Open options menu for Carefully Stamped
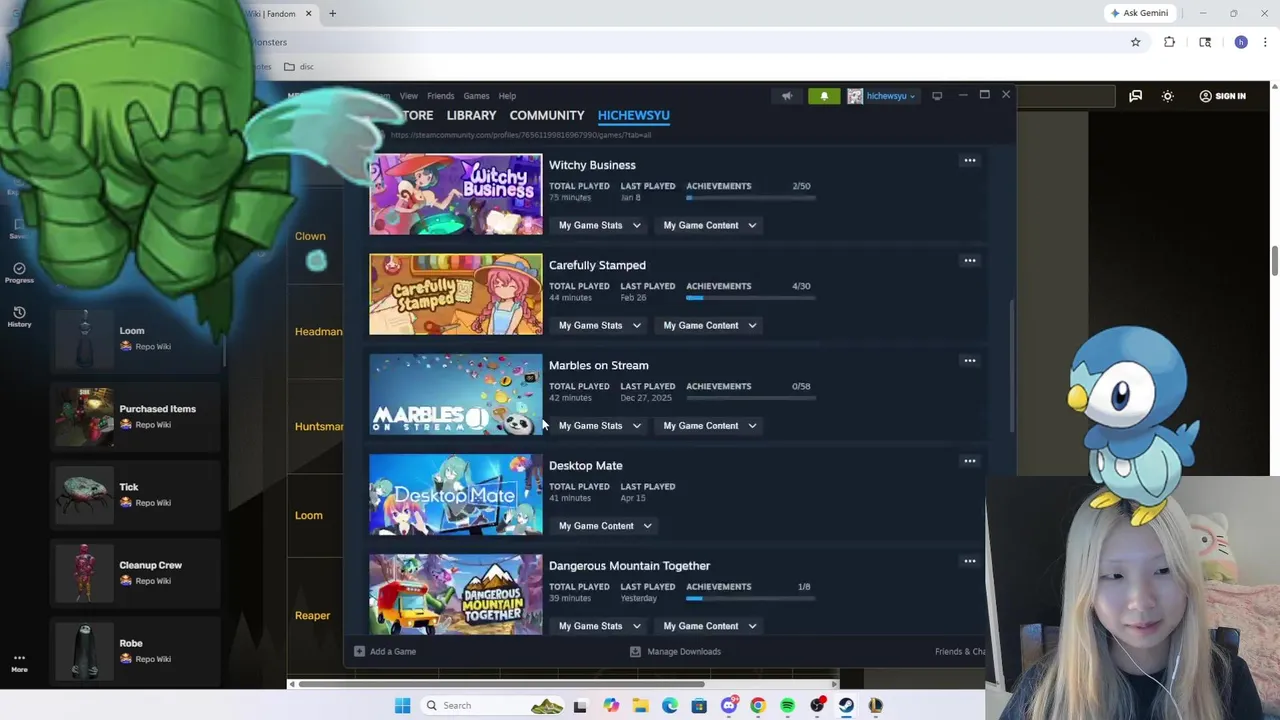 click(969, 260)
